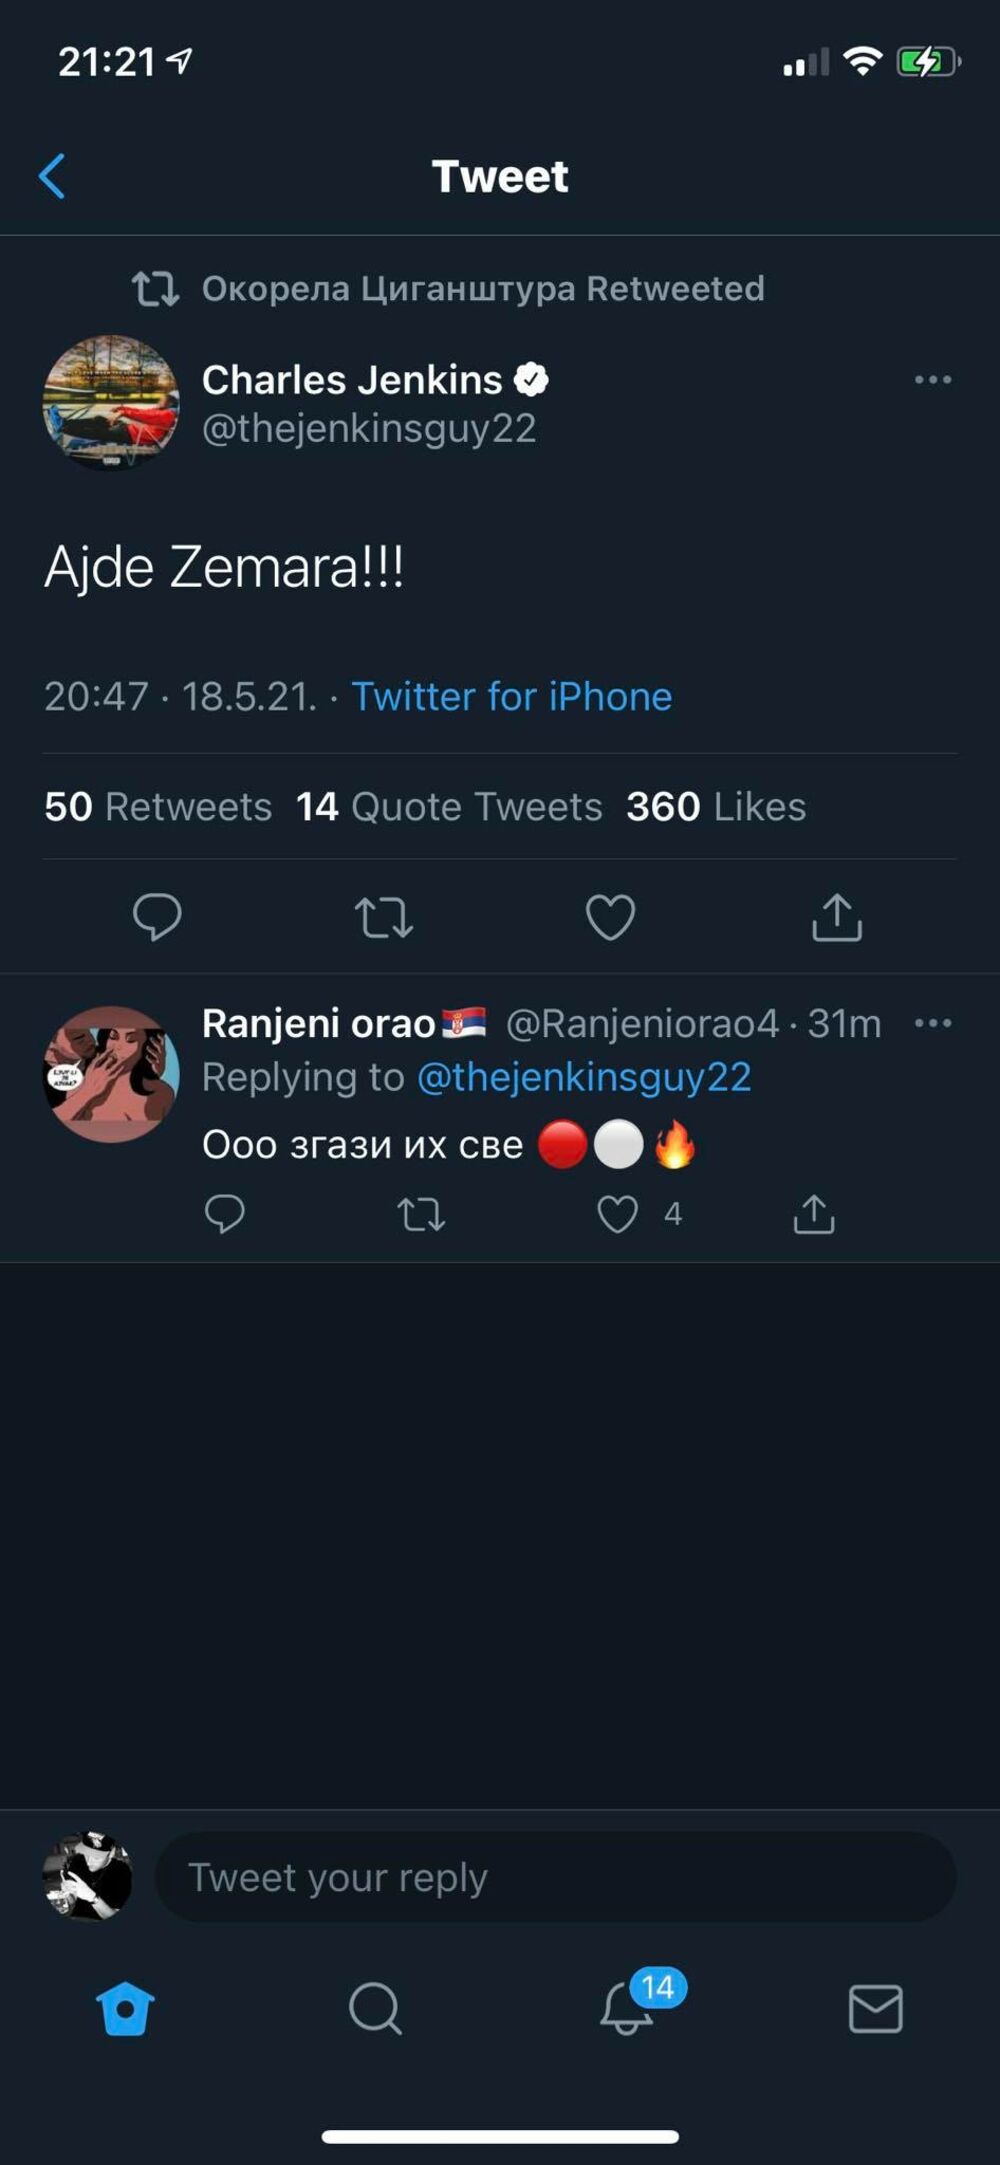Open the Home tab
This screenshot has height=2165, width=1000.
(x=125, y=2009)
